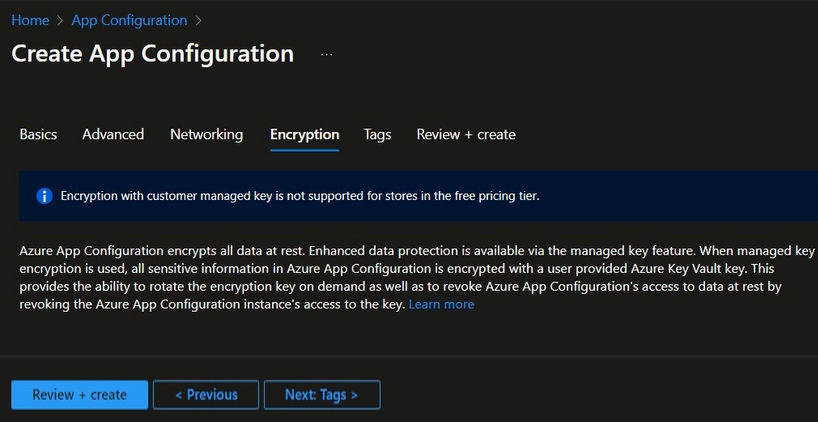Click the free pricing tier banner message
Screen dimensions: 818x422
300,196
